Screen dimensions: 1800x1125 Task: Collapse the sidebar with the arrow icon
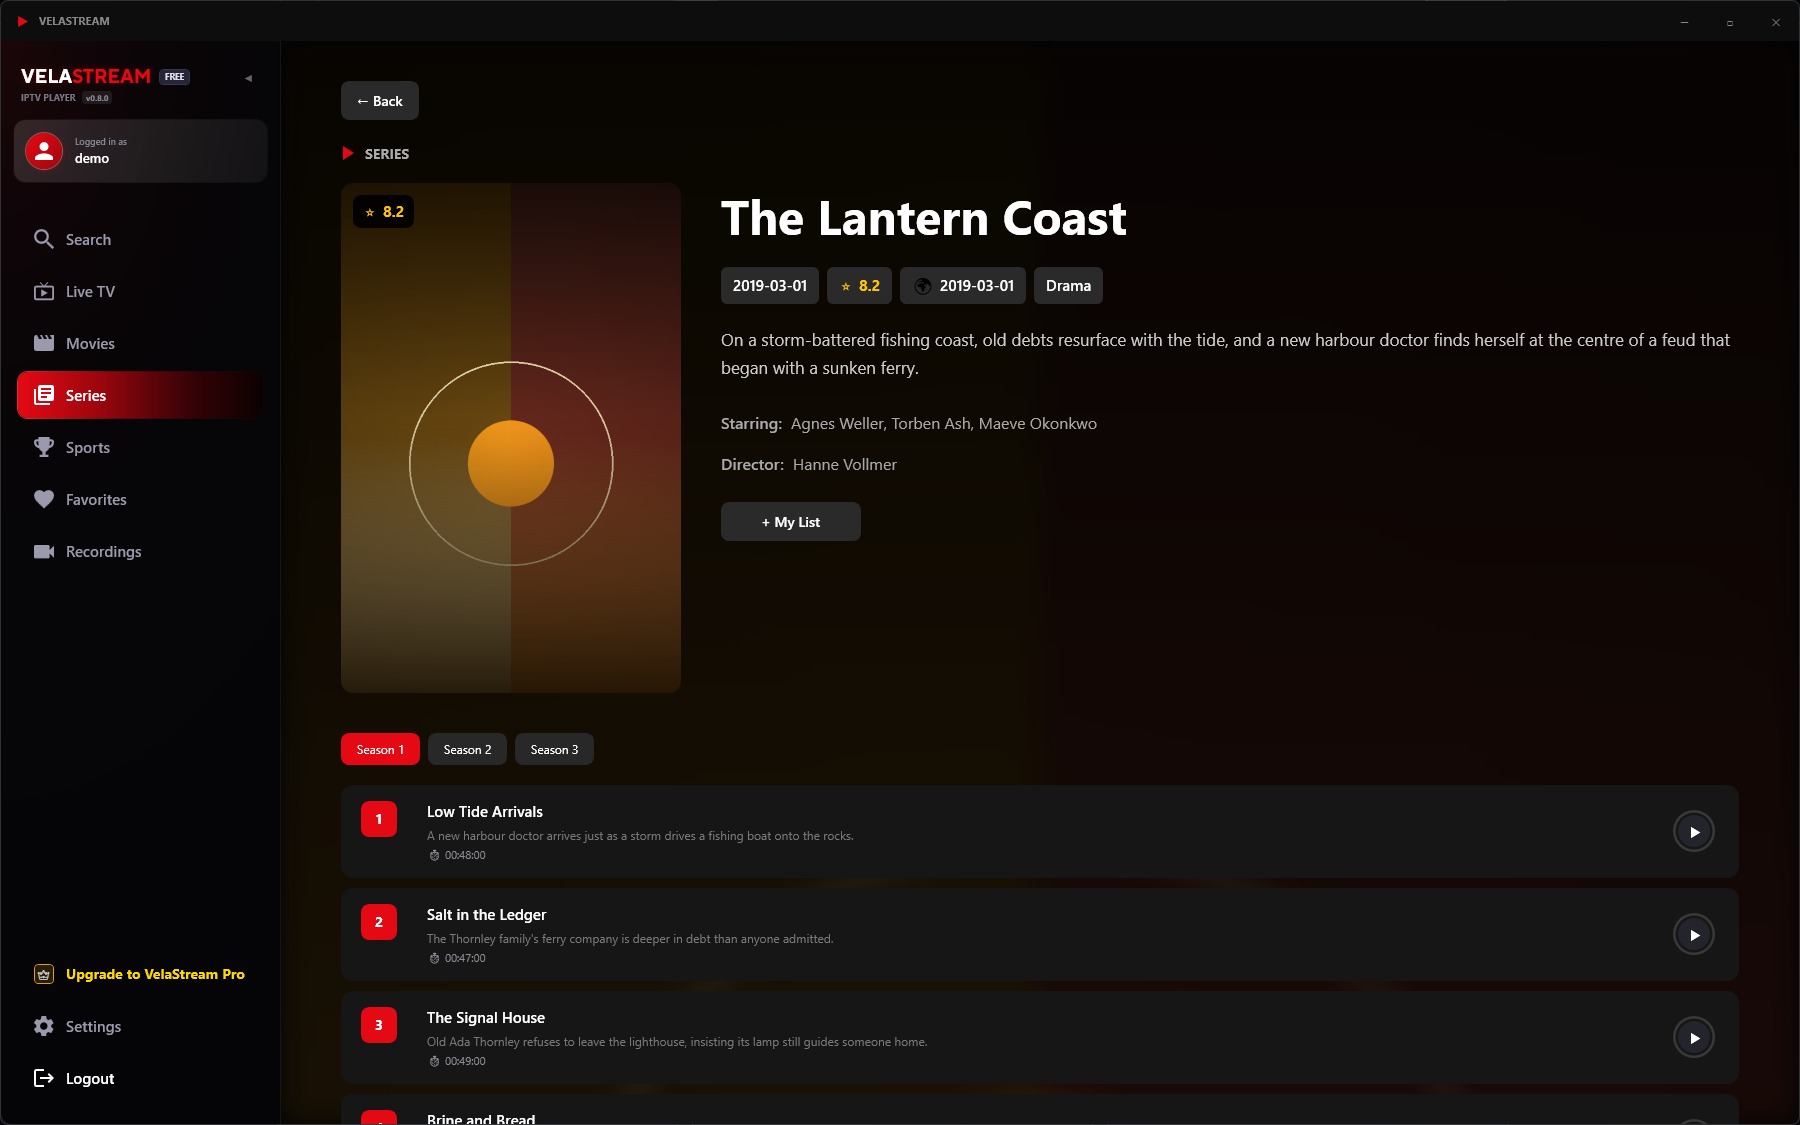248,78
